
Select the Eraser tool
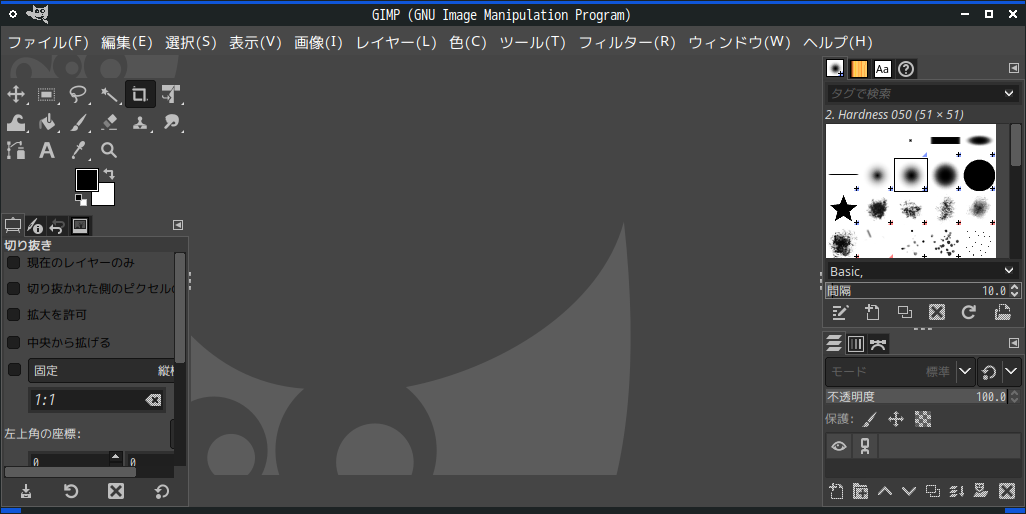click(109, 122)
